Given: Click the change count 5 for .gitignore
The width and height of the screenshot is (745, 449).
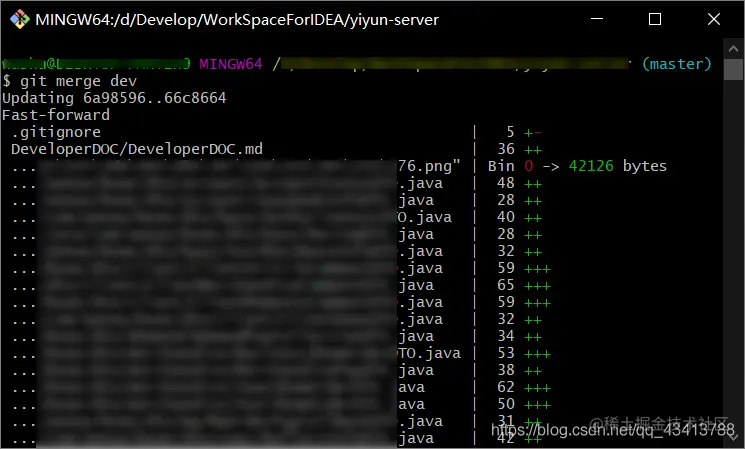Looking at the screenshot, I should (510, 132).
